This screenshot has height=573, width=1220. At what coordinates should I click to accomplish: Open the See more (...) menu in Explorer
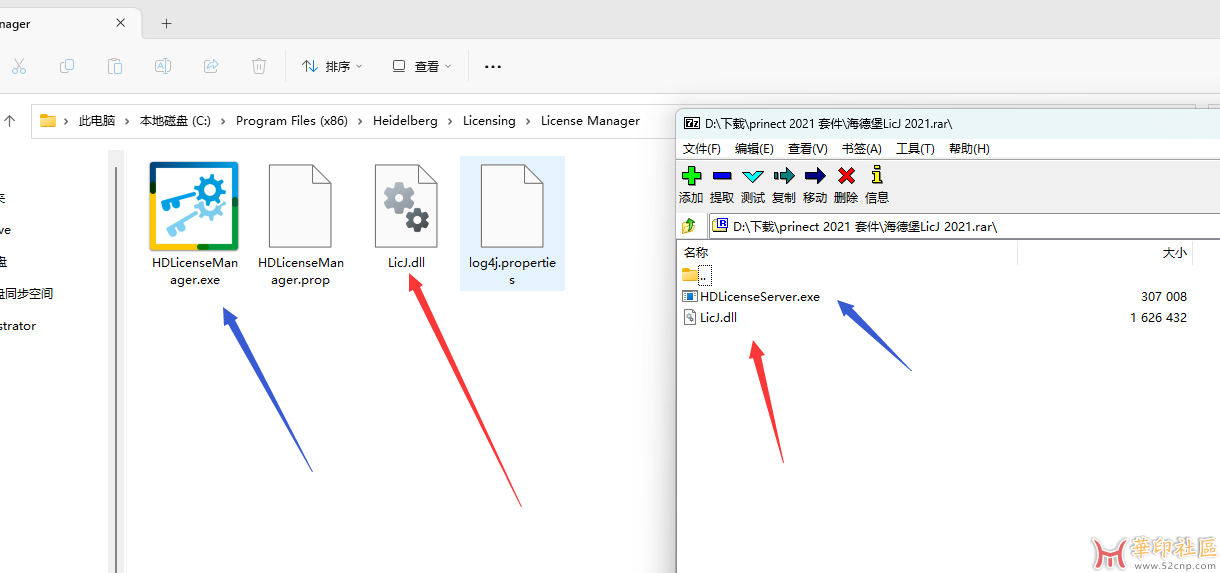point(493,66)
